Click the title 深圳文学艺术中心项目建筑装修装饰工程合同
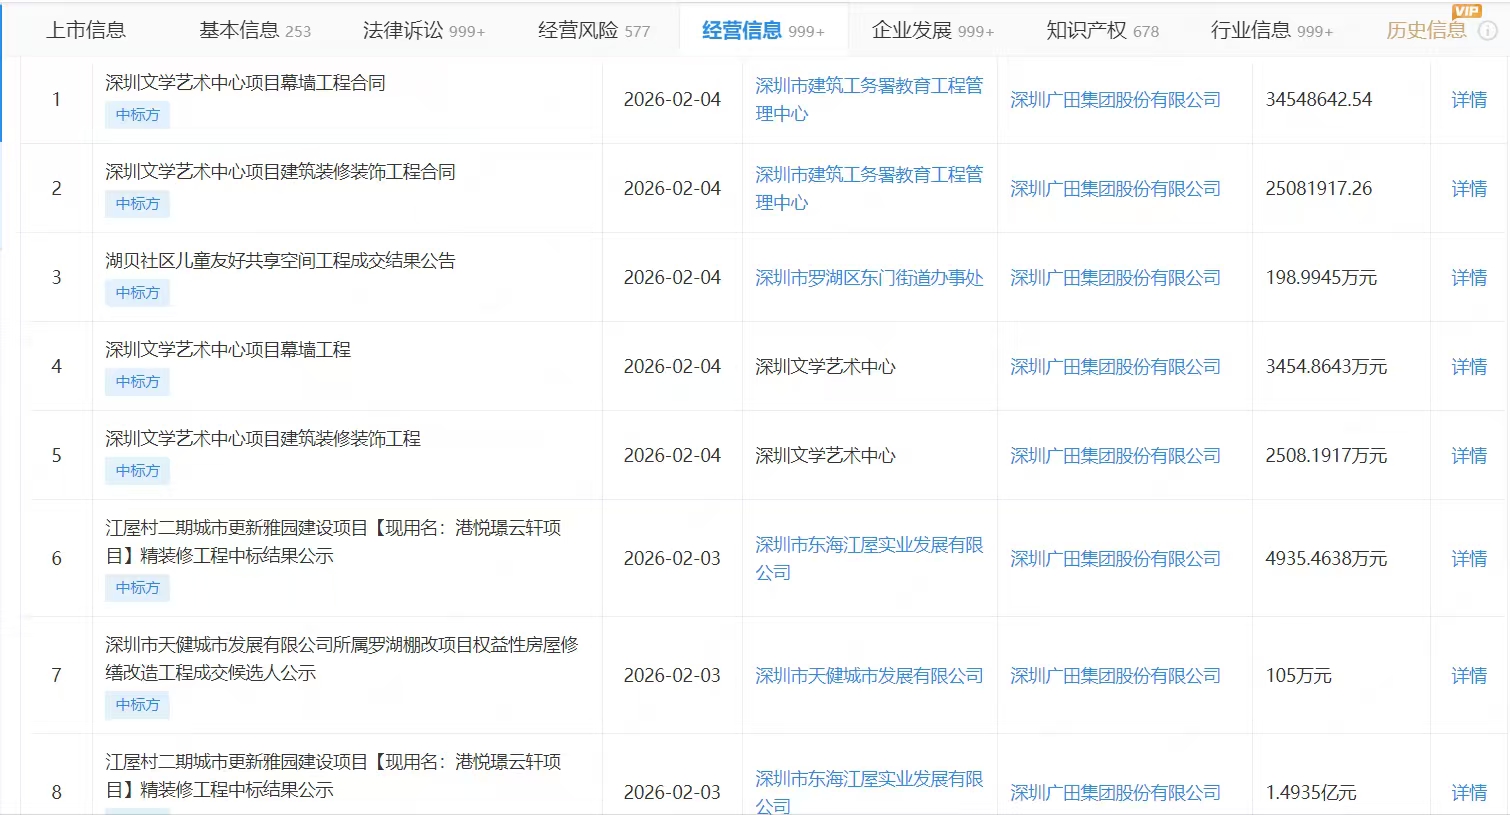The image size is (1510, 815). 280,171
